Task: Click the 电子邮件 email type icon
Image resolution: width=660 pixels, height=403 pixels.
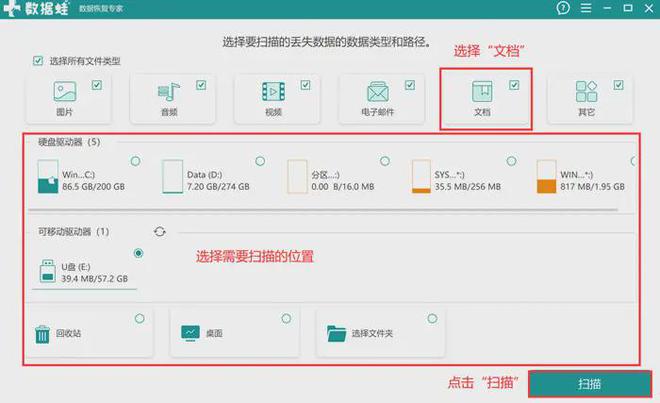Action: point(378,91)
